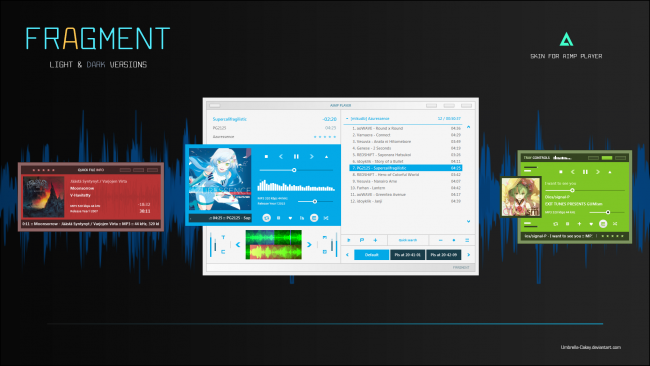Click playlist scroll-down chevron

[468, 221]
